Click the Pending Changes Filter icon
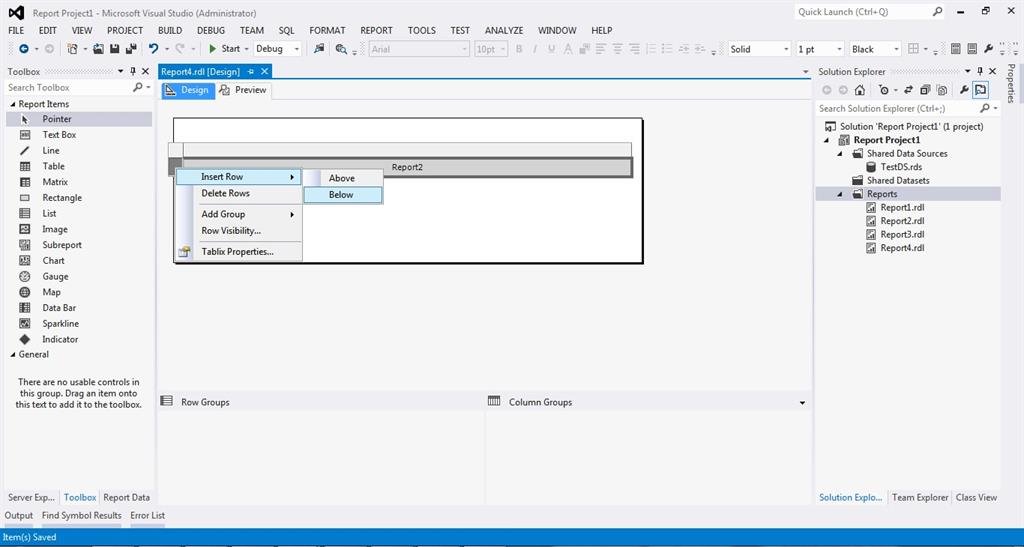 [x=884, y=90]
